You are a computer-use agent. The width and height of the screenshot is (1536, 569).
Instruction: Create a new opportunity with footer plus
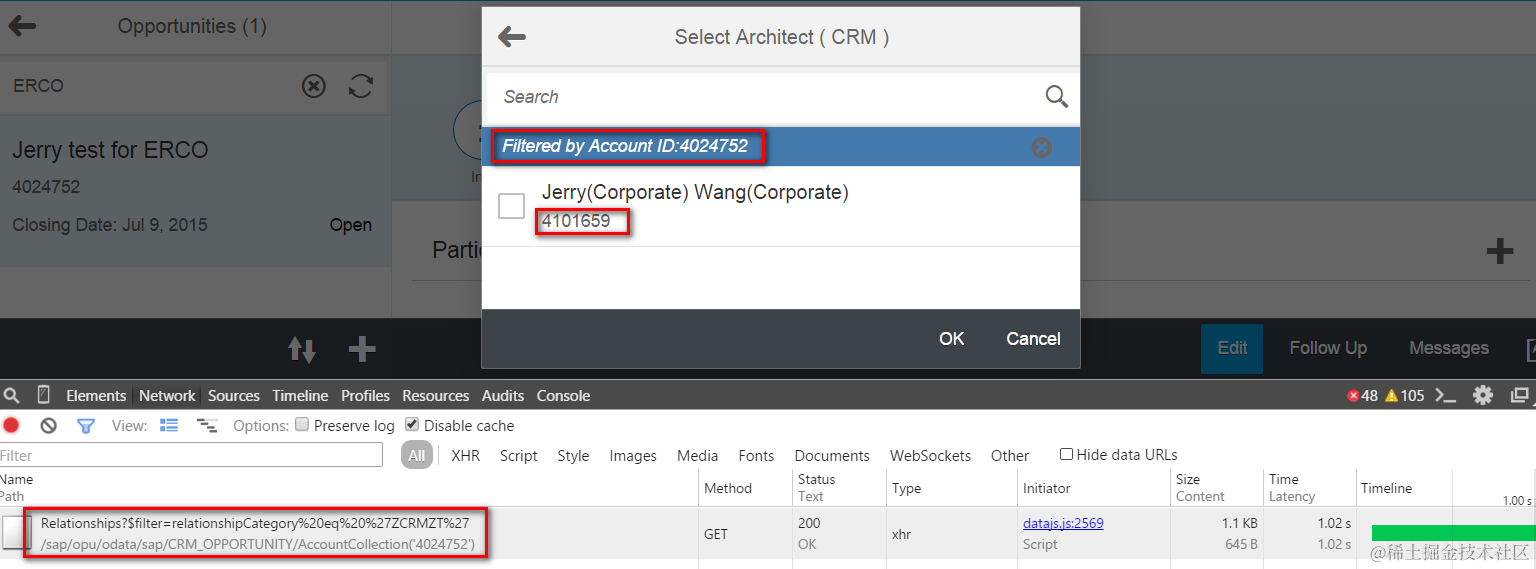coord(362,349)
